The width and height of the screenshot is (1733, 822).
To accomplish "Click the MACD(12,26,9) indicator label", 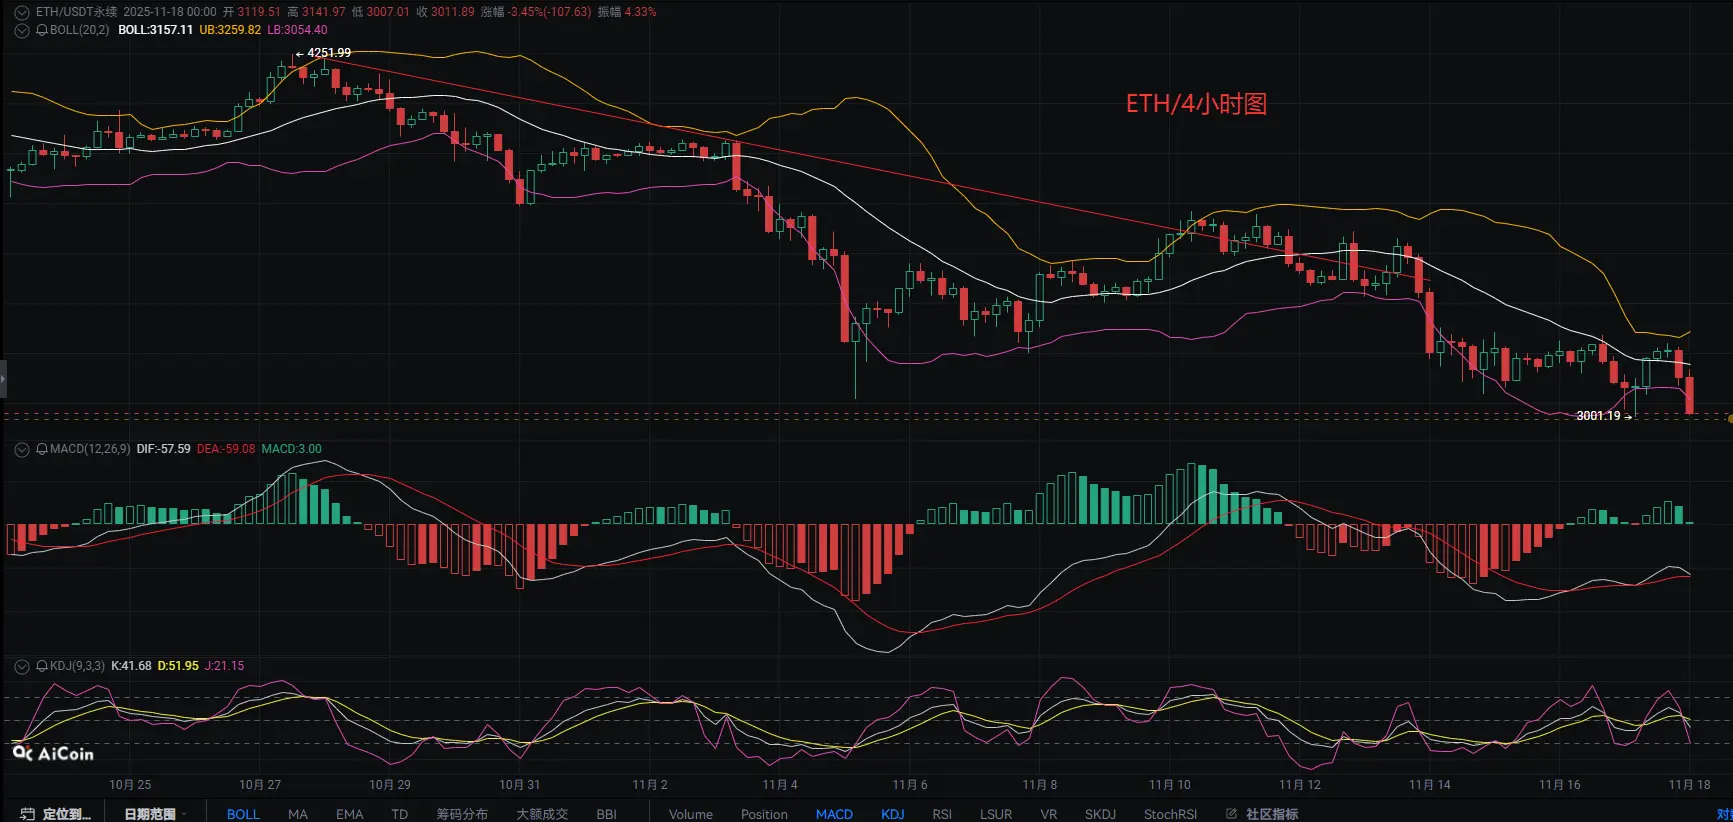I will pyautogui.click(x=90, y=449).
